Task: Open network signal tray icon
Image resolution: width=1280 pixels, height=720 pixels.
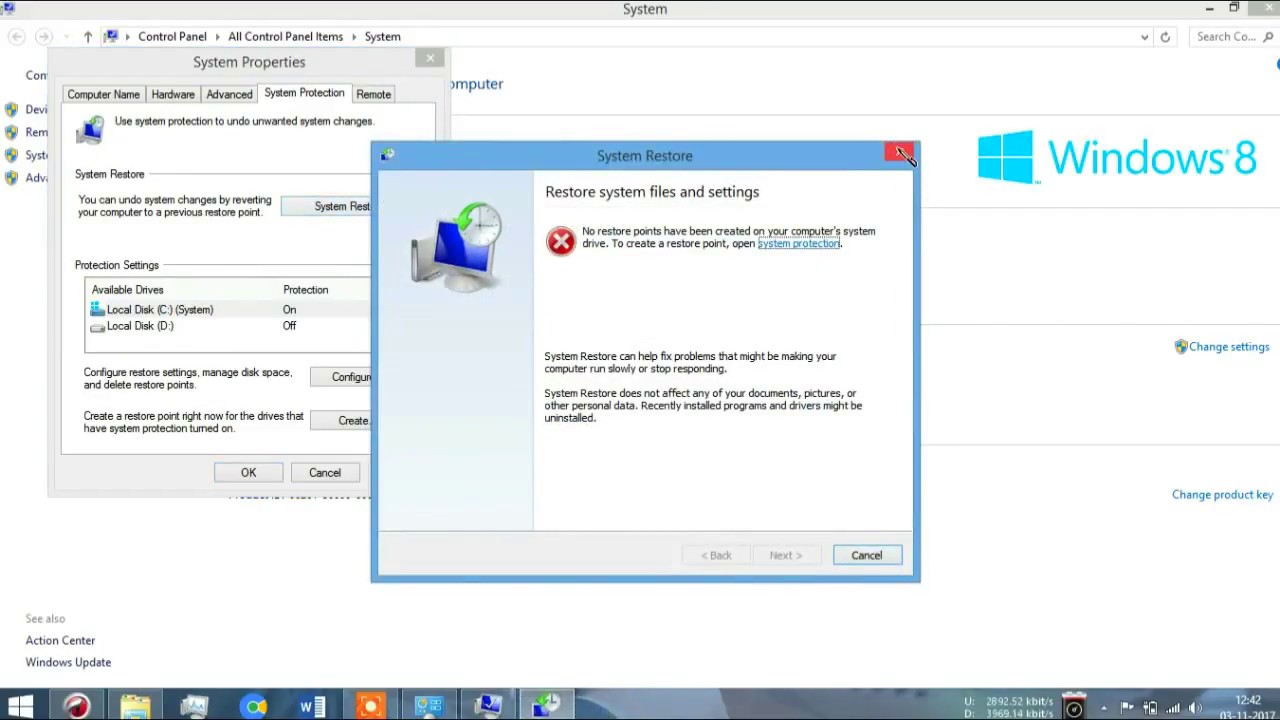Action: [x=1172, y=708]
